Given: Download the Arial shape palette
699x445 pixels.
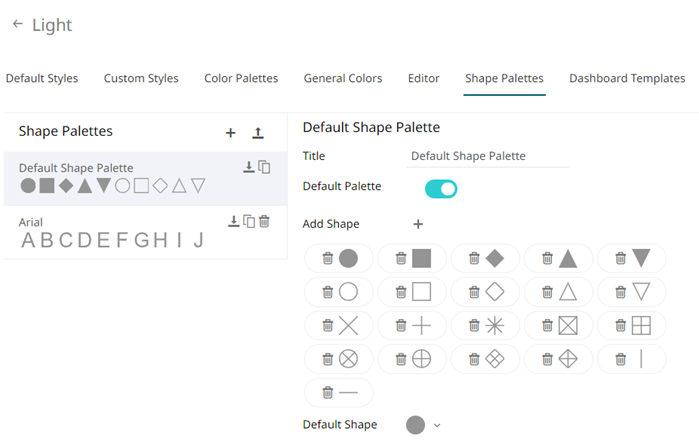Looking at the screenshot, I should [233, 221].
